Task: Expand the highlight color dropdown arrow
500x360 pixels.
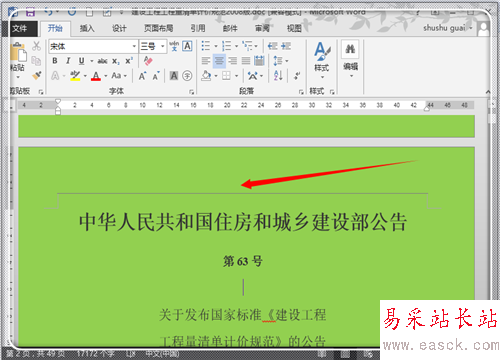Action: tap(85, 76)
